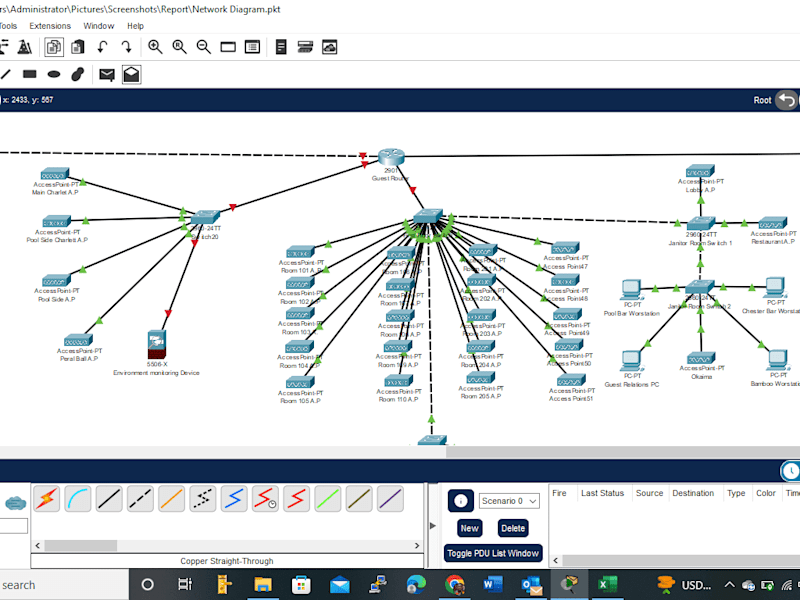This screenshot has width=800, height=600.
Task: Toggle the complex PDU open envelope tool
Action: pos(132,74)
